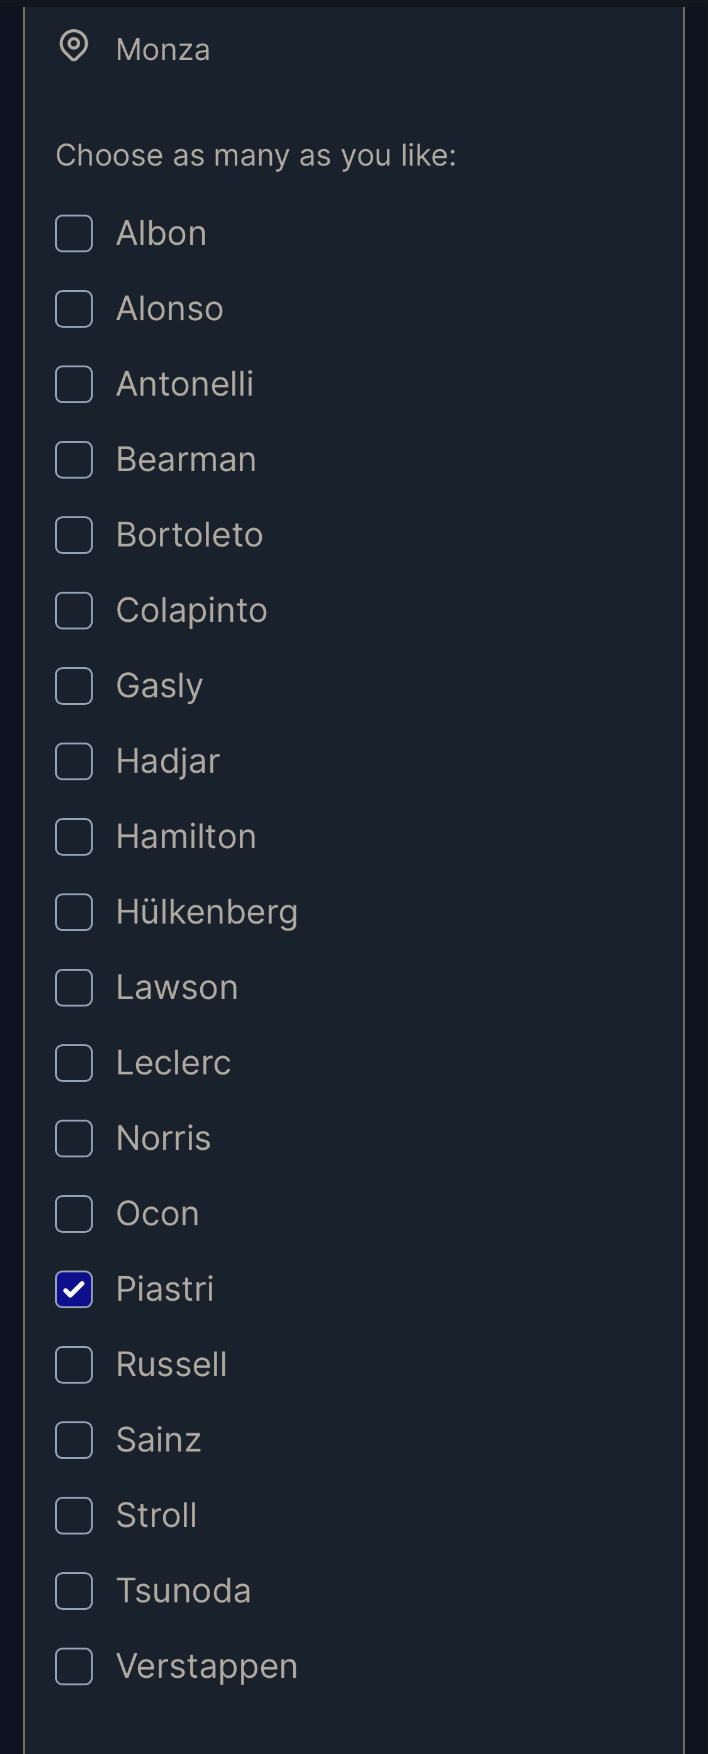This screenshot has width=708, height=1754.
Task: Select the Russell checkbox
Action: (x=74, y=1365)
